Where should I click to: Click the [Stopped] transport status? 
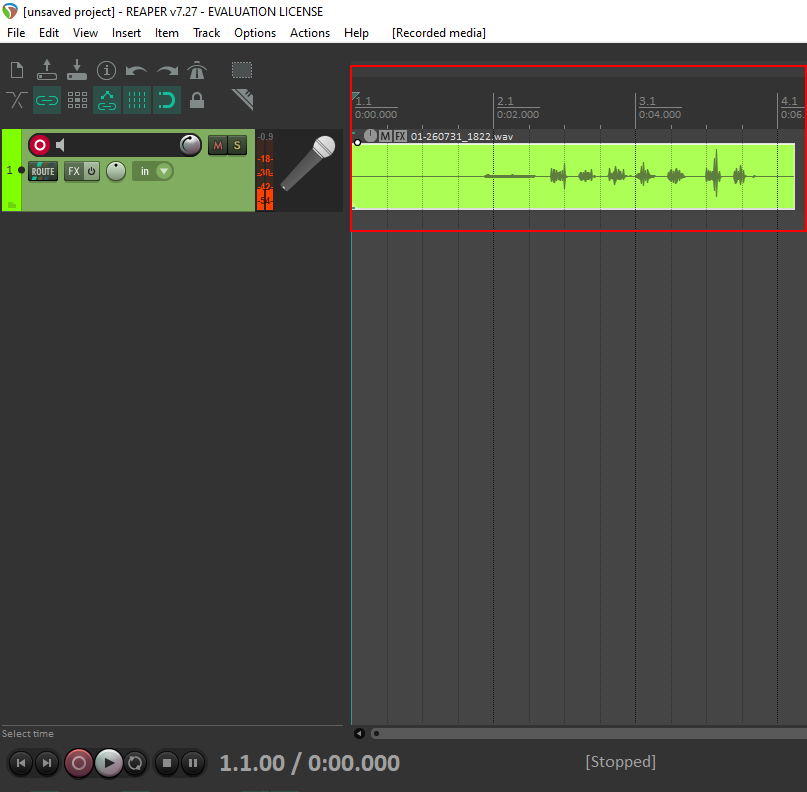[x=620, y=762]
